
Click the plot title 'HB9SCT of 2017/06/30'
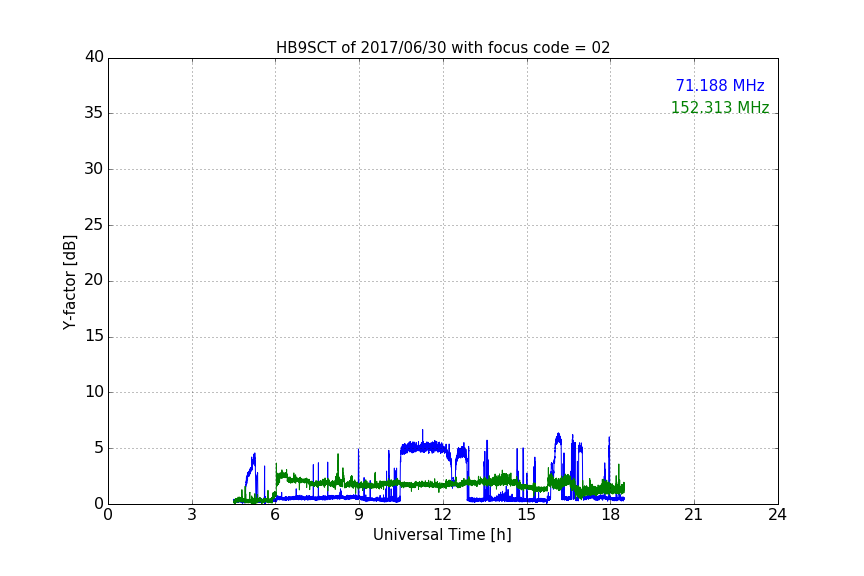coord(443,48)
